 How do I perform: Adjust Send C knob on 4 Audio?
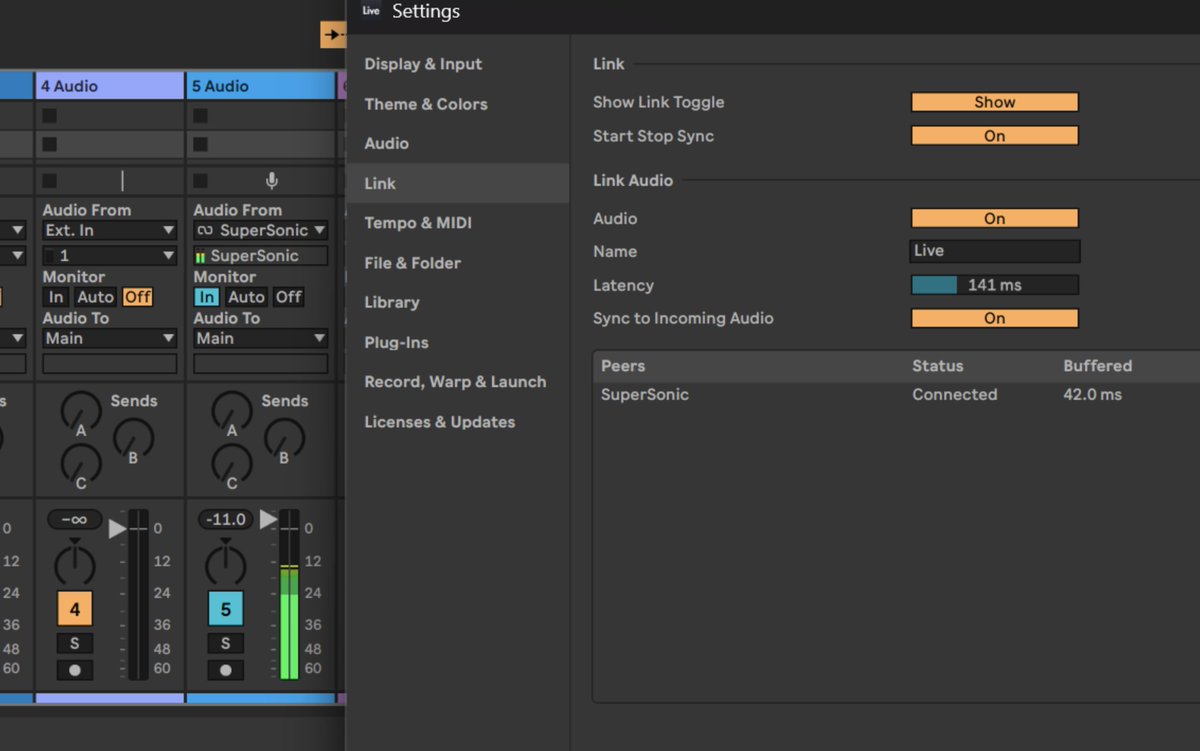(81, 464)
